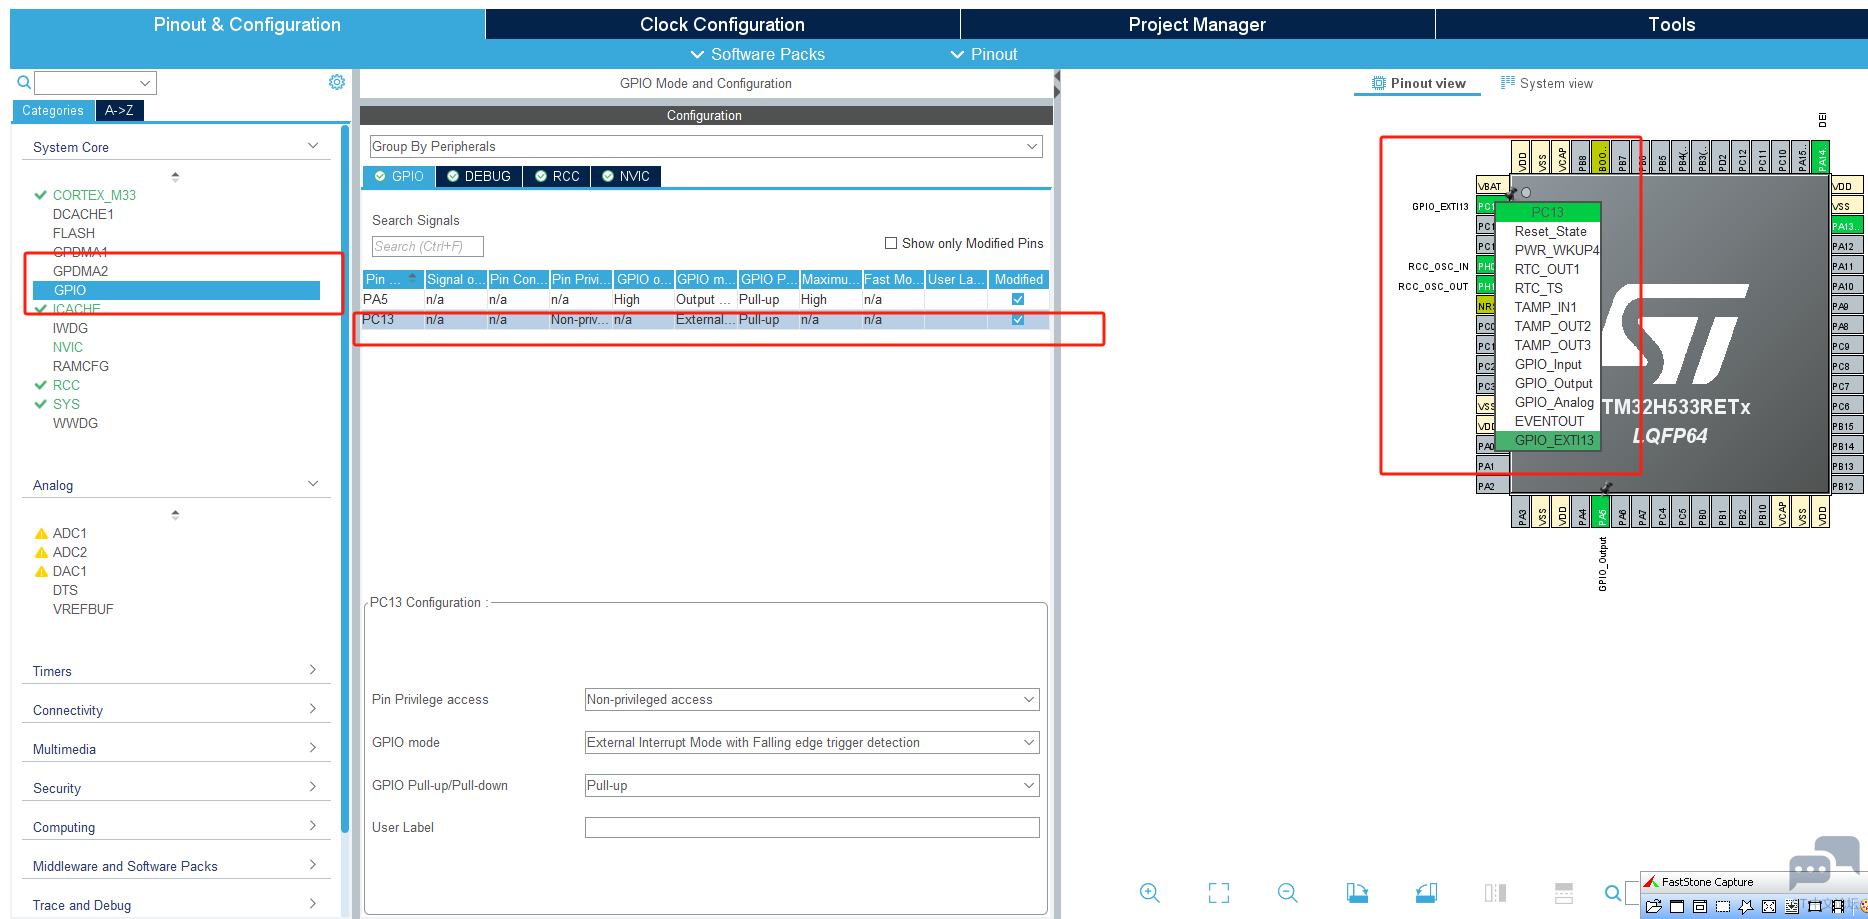Open the DEBUG configuration tab

coord(479,176)
